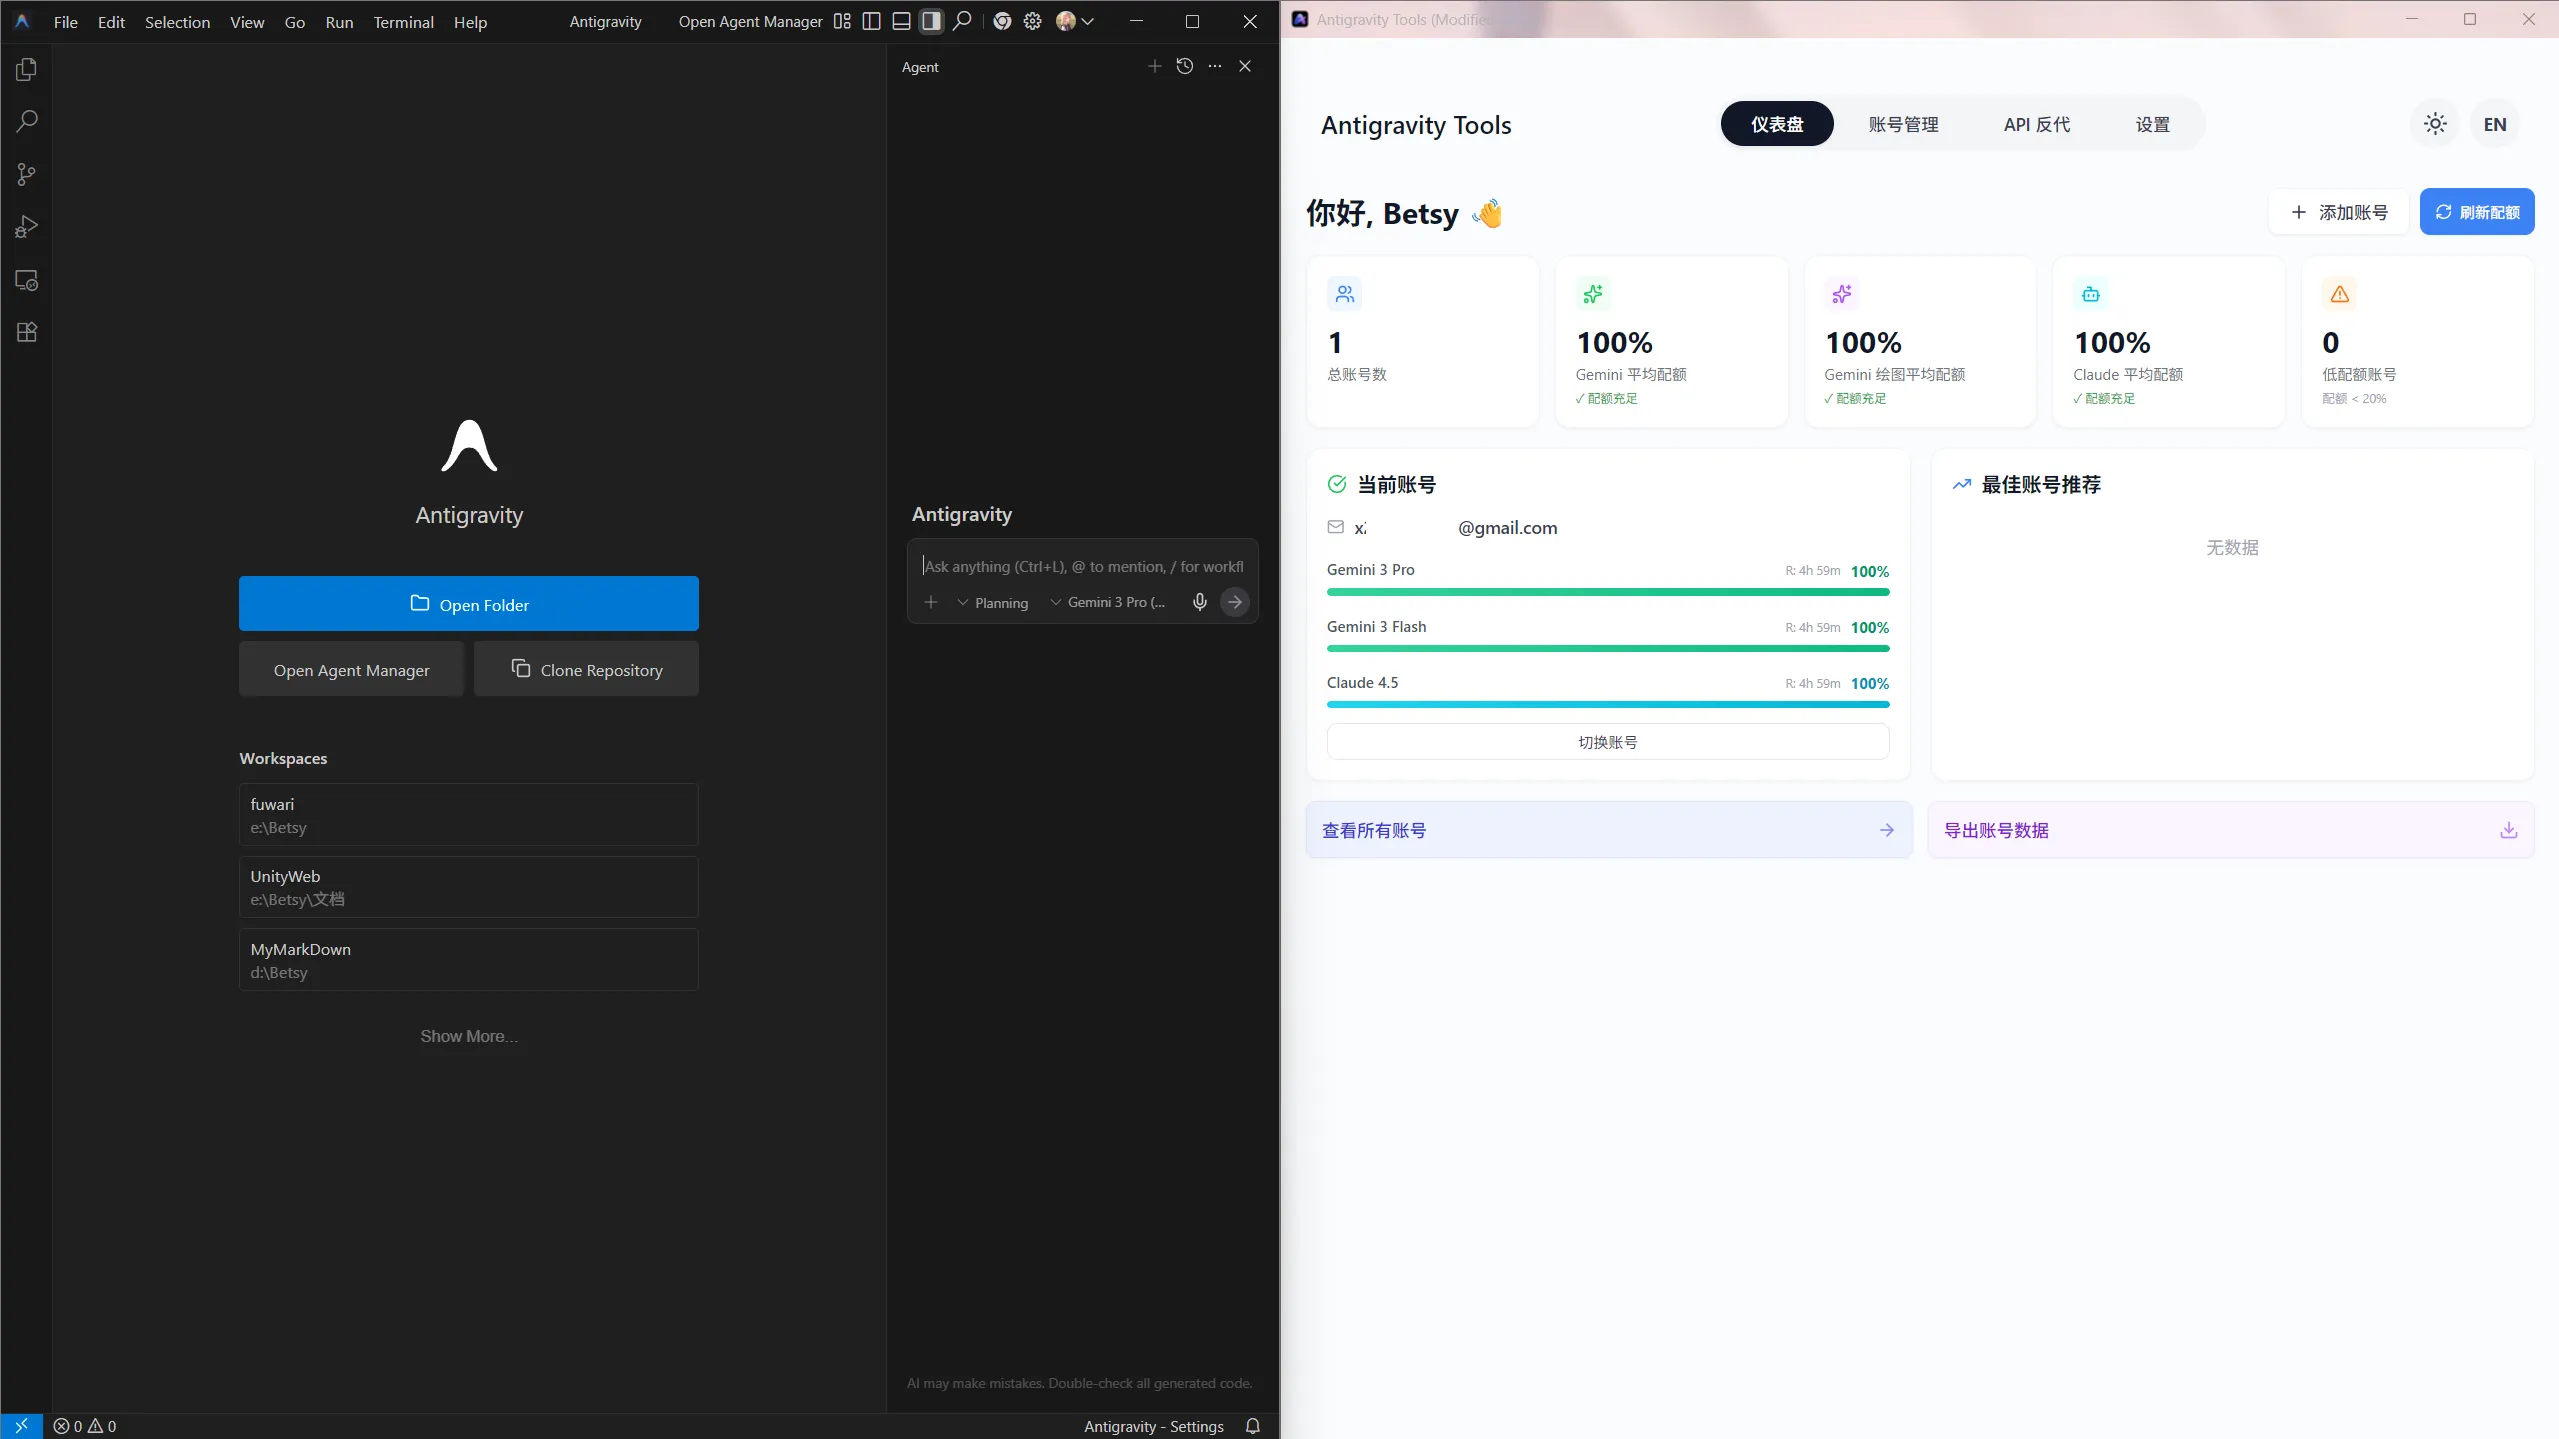Click the Open Folder button
Screen dimensions: 2559x1439
[468, 603]
